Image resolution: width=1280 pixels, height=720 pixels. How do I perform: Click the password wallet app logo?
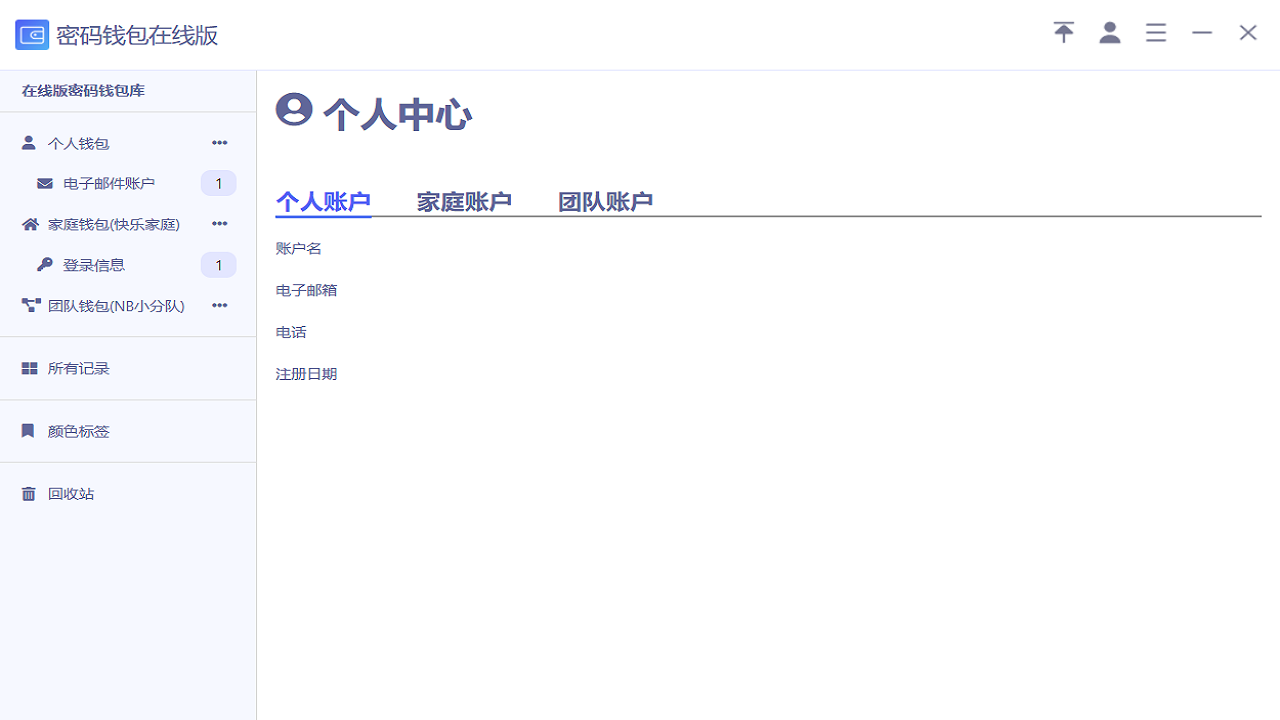coord(32,35)
